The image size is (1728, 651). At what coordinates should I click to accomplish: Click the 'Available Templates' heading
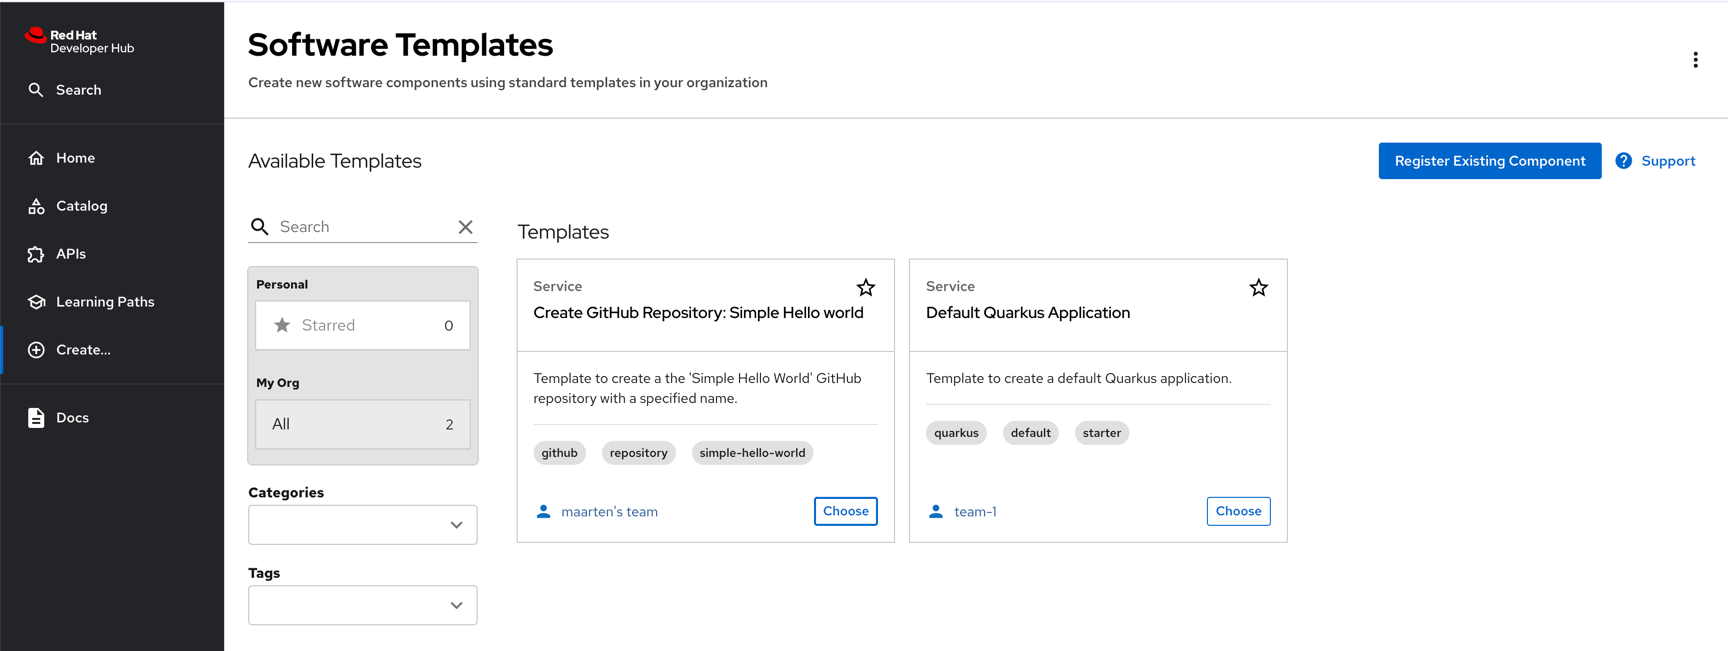tap(335, 161)
